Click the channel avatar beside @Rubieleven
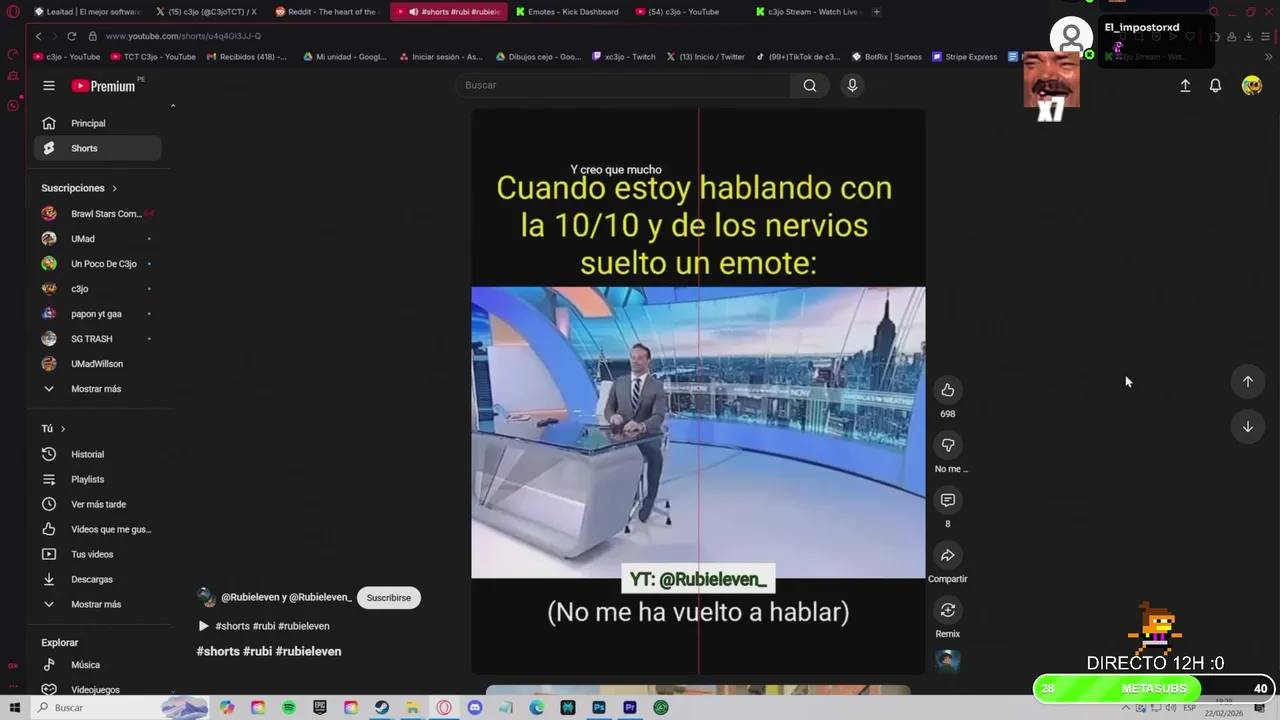Screen dimensions: 1280x720 (206, 598)
